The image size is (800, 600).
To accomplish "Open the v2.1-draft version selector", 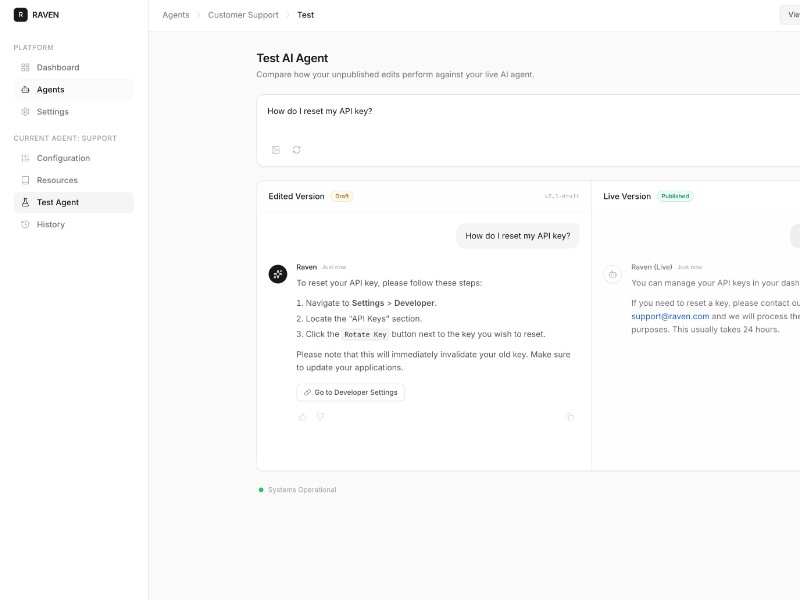I will click(562, 196).
